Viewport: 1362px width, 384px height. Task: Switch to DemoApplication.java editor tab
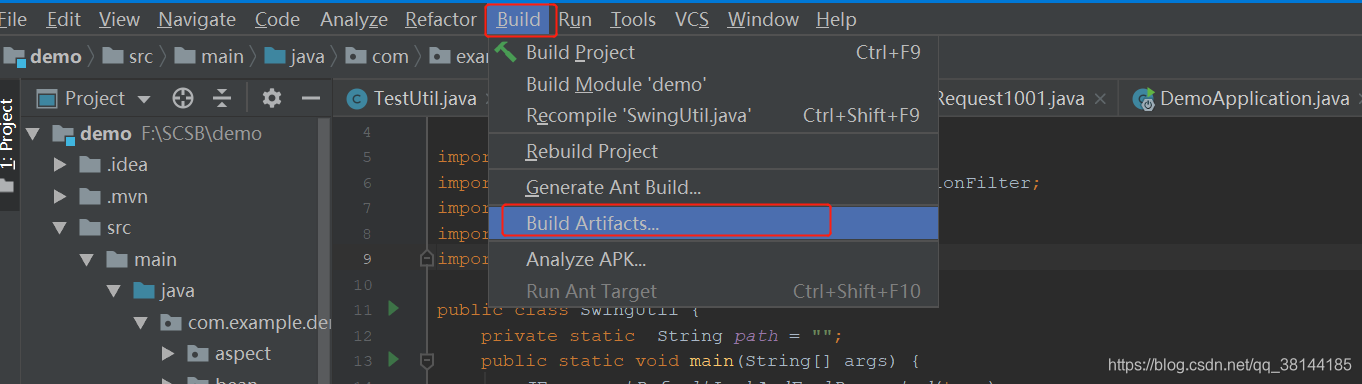click(x=1255, y=99)
